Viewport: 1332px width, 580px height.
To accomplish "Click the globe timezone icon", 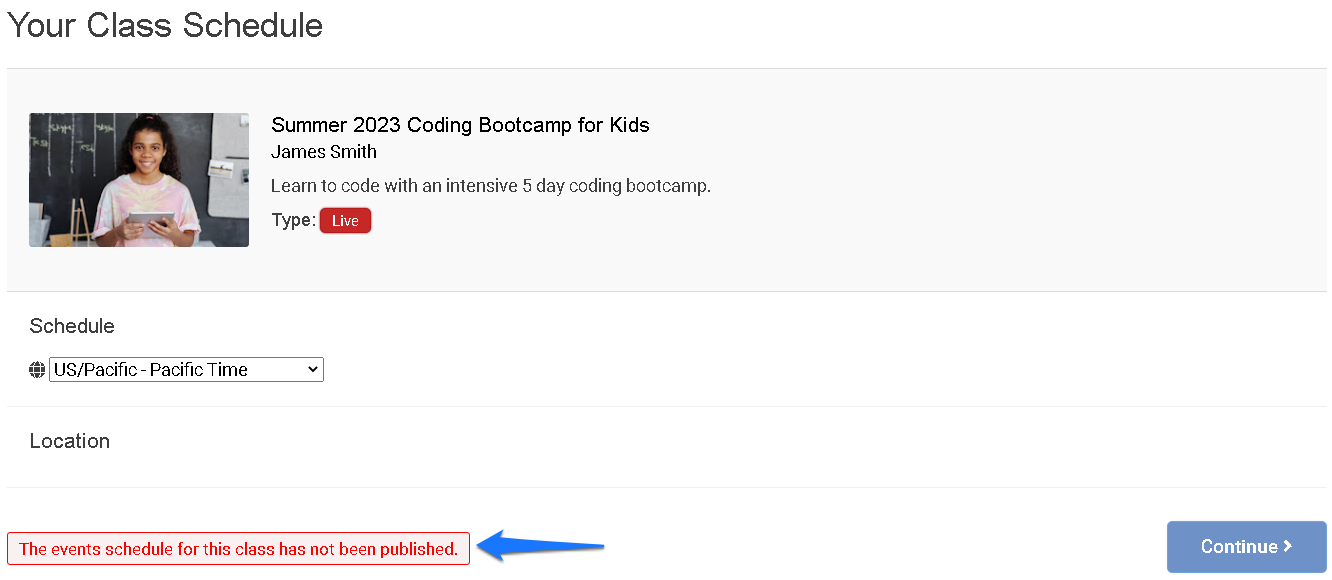I will 37,370.
